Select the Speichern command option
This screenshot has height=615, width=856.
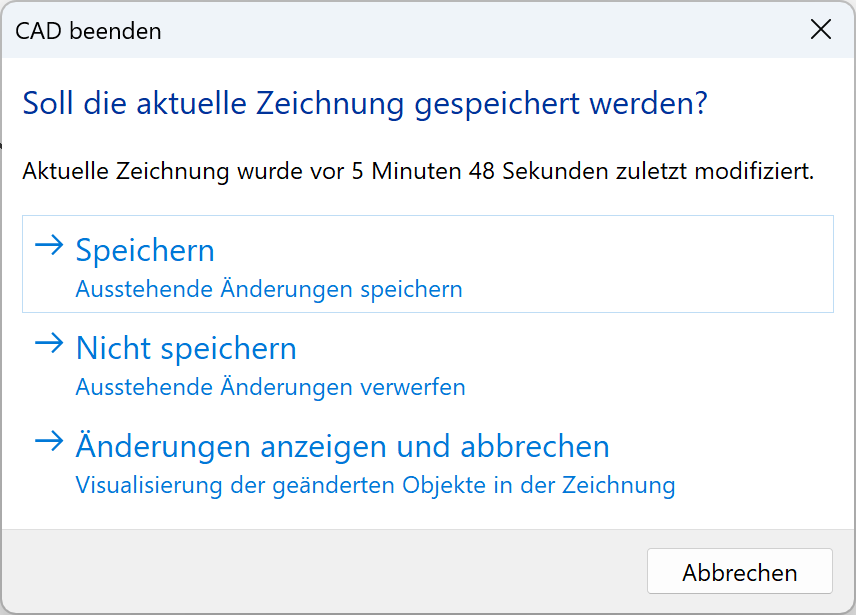[x=144, y=251]
